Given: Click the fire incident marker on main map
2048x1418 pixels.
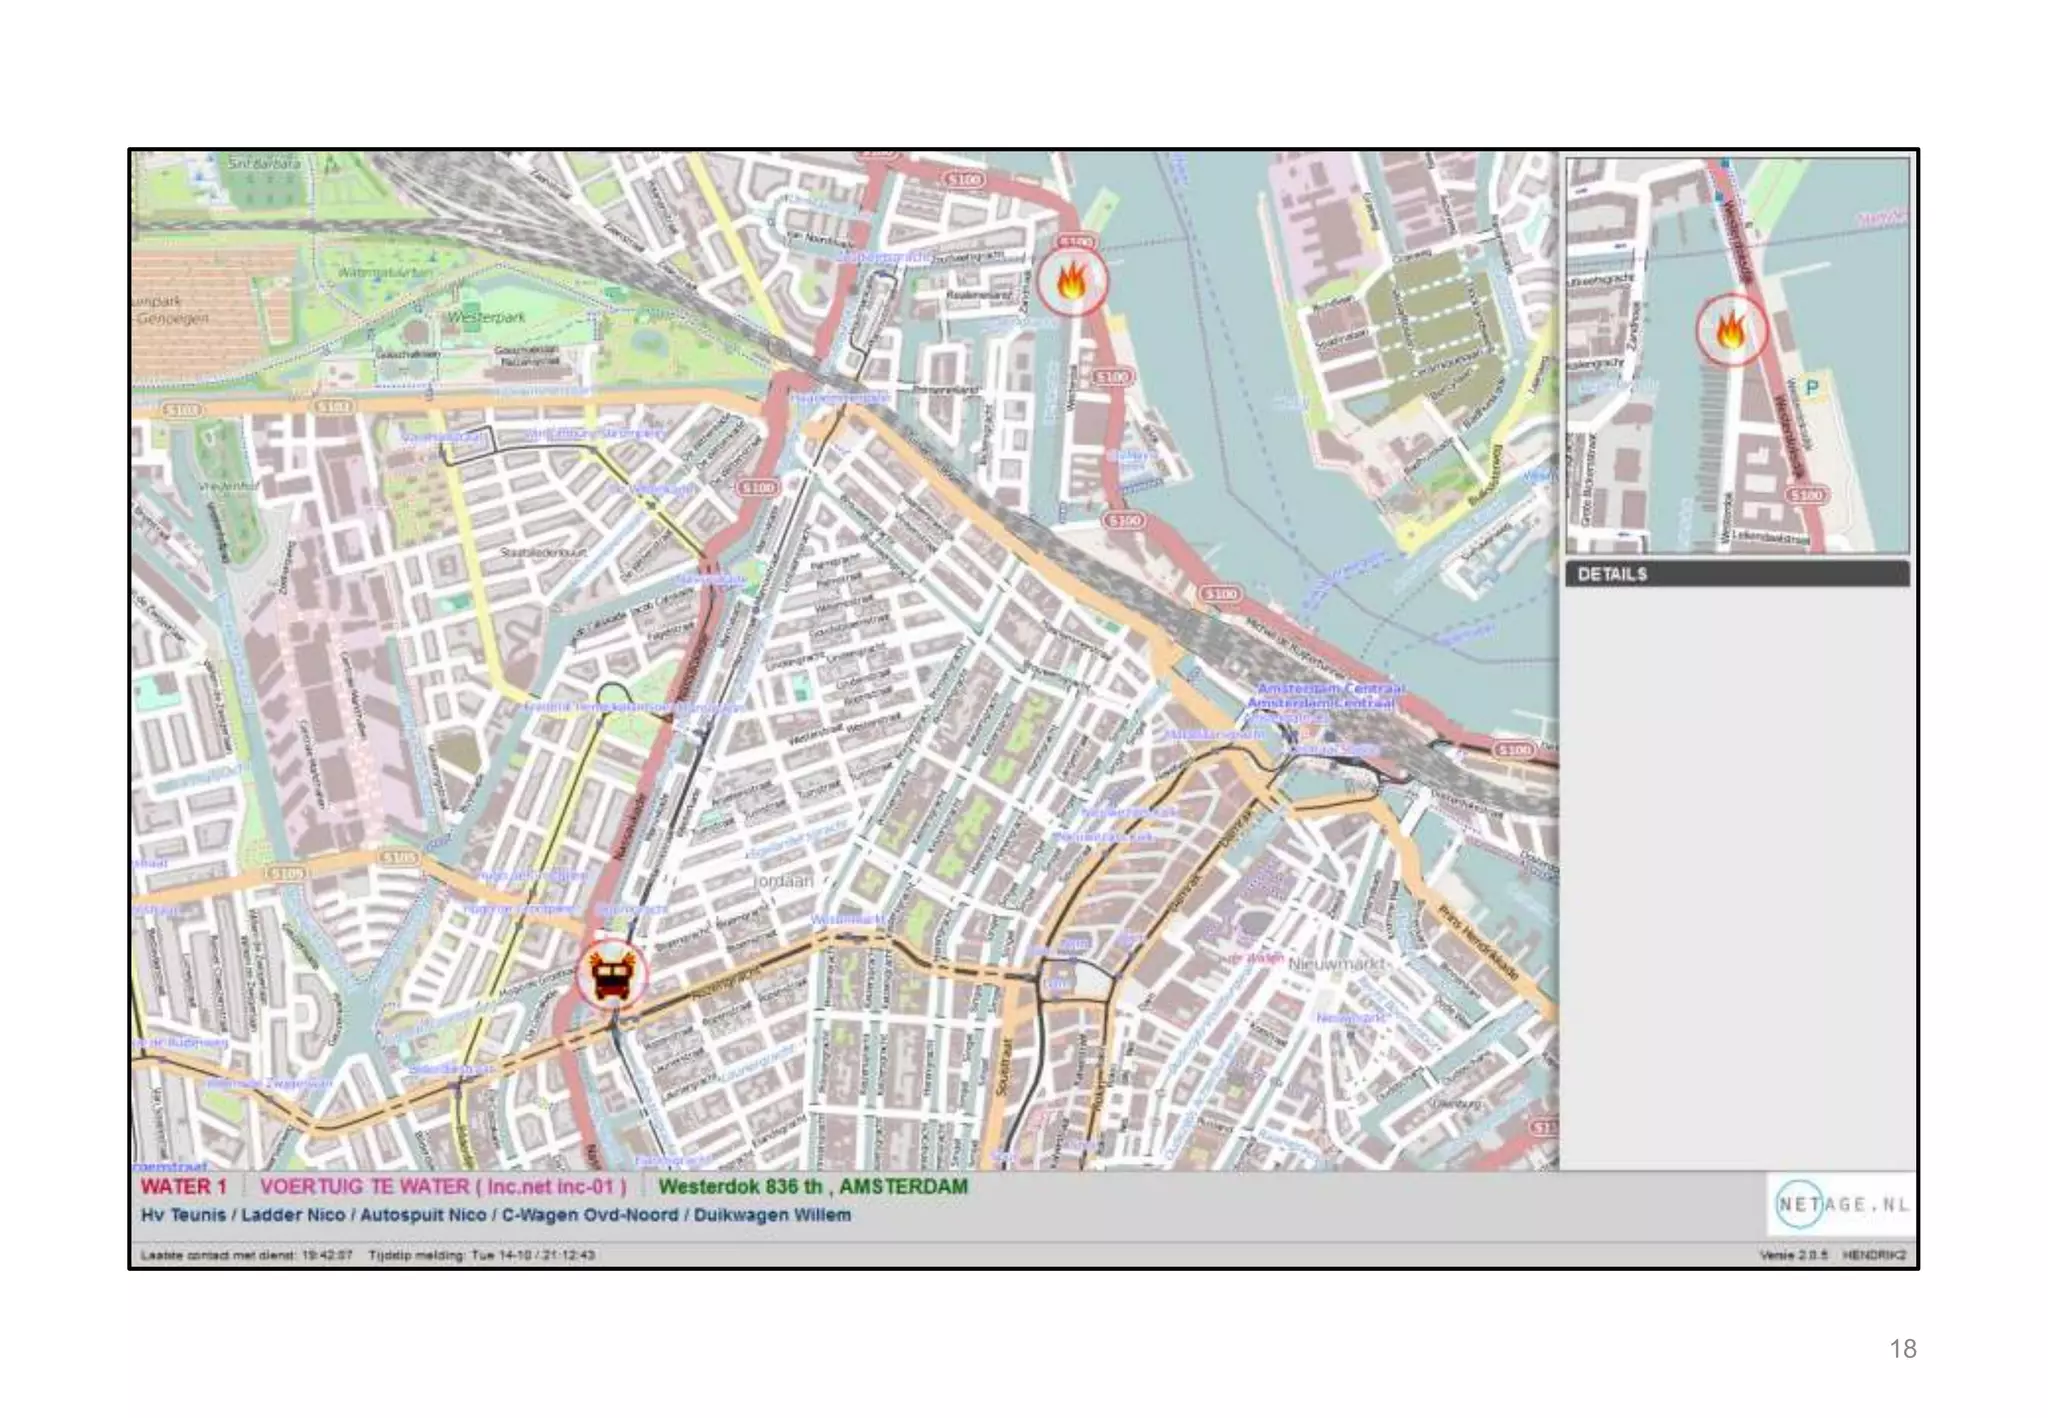Looking at the screenshot, I should click(x=1071, y=282).
